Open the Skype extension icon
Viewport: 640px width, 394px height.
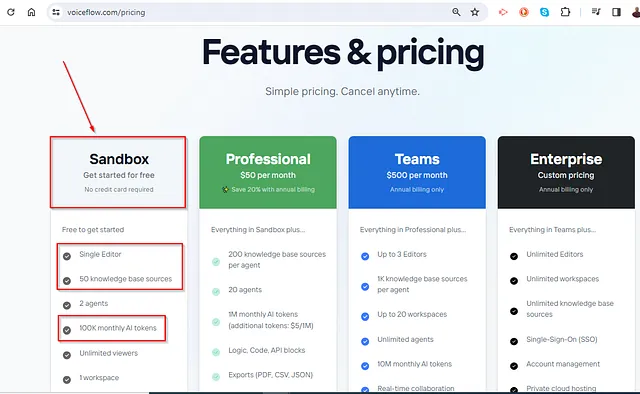544,12
